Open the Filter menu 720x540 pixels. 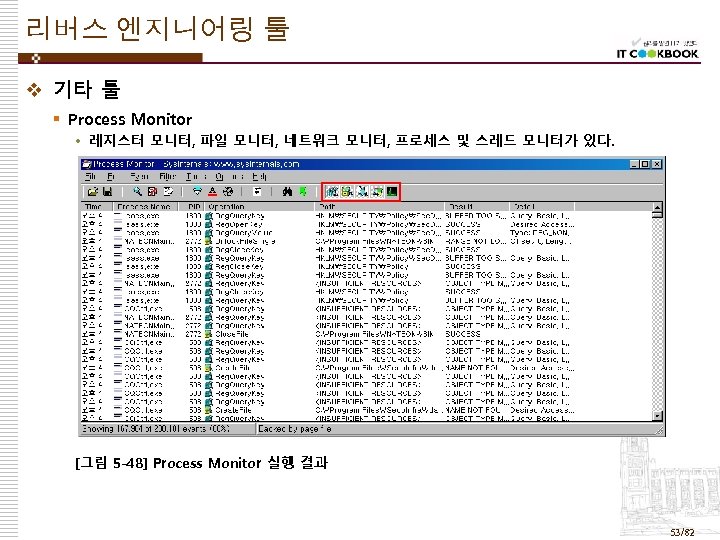coord(168,176)
